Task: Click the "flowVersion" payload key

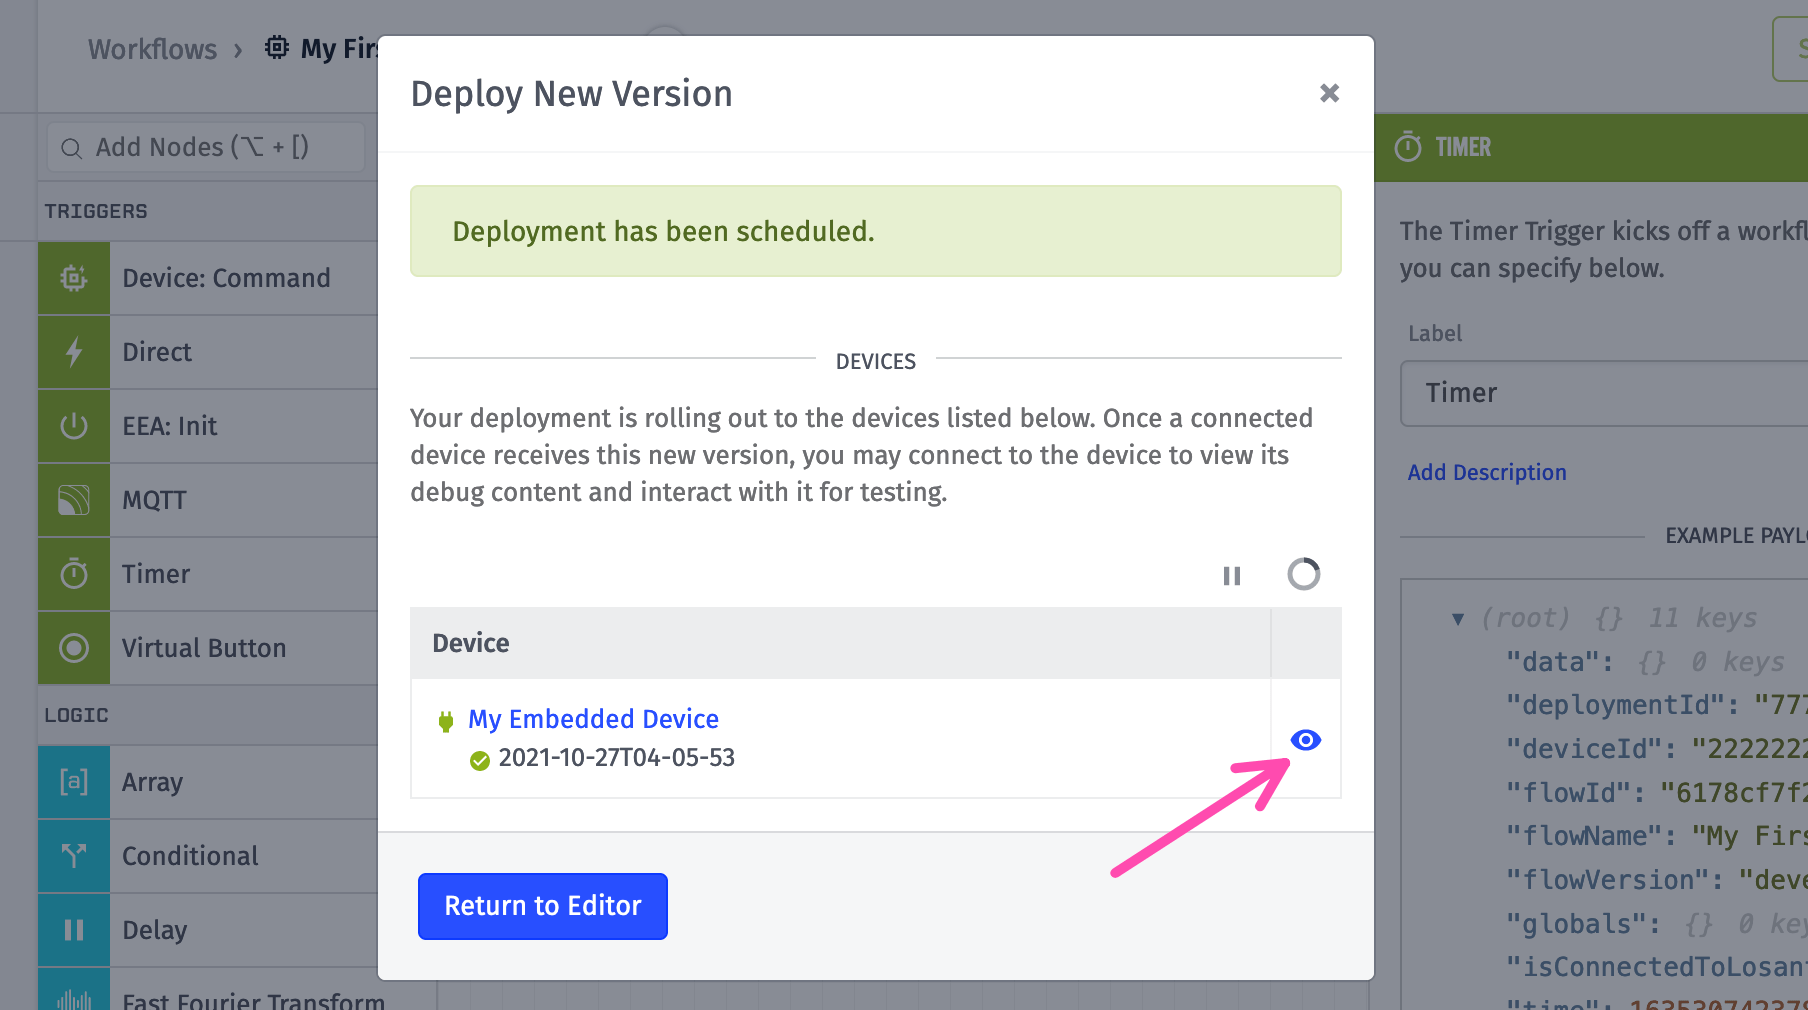Action: pyautogui.click(x=1613, y=880)
